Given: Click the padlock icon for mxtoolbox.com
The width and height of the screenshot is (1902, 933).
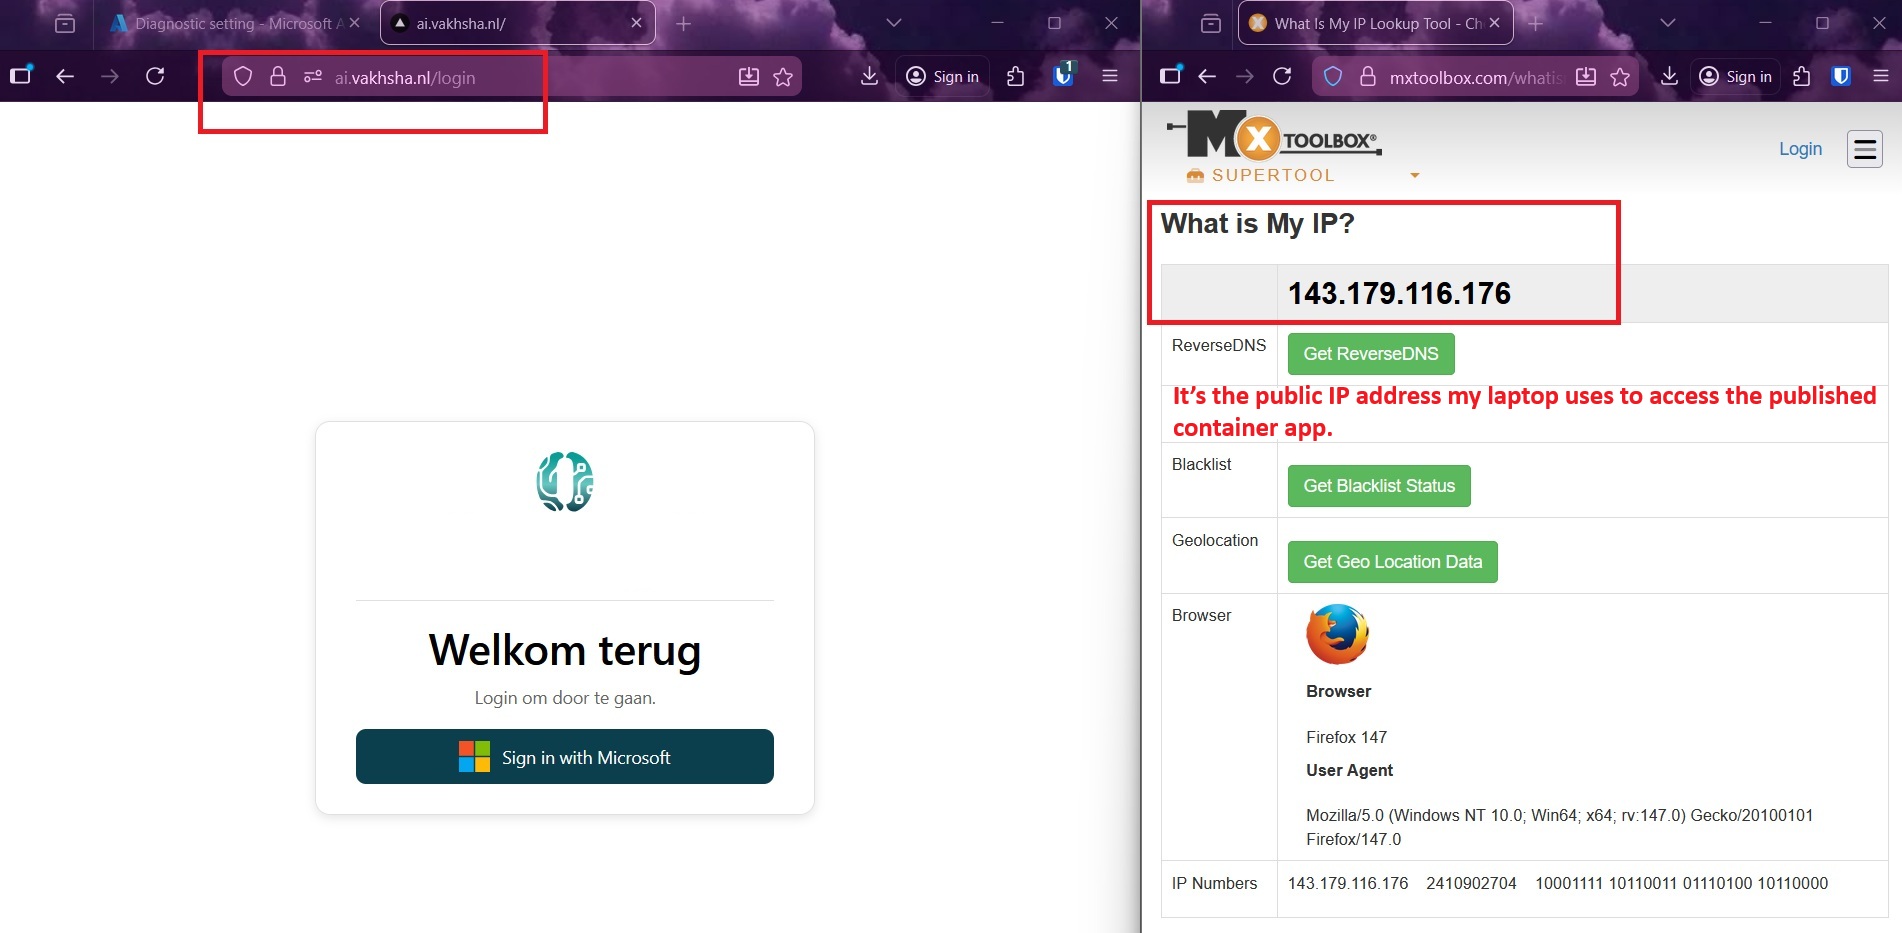Looking at the screenshot, I should 1367,77.
